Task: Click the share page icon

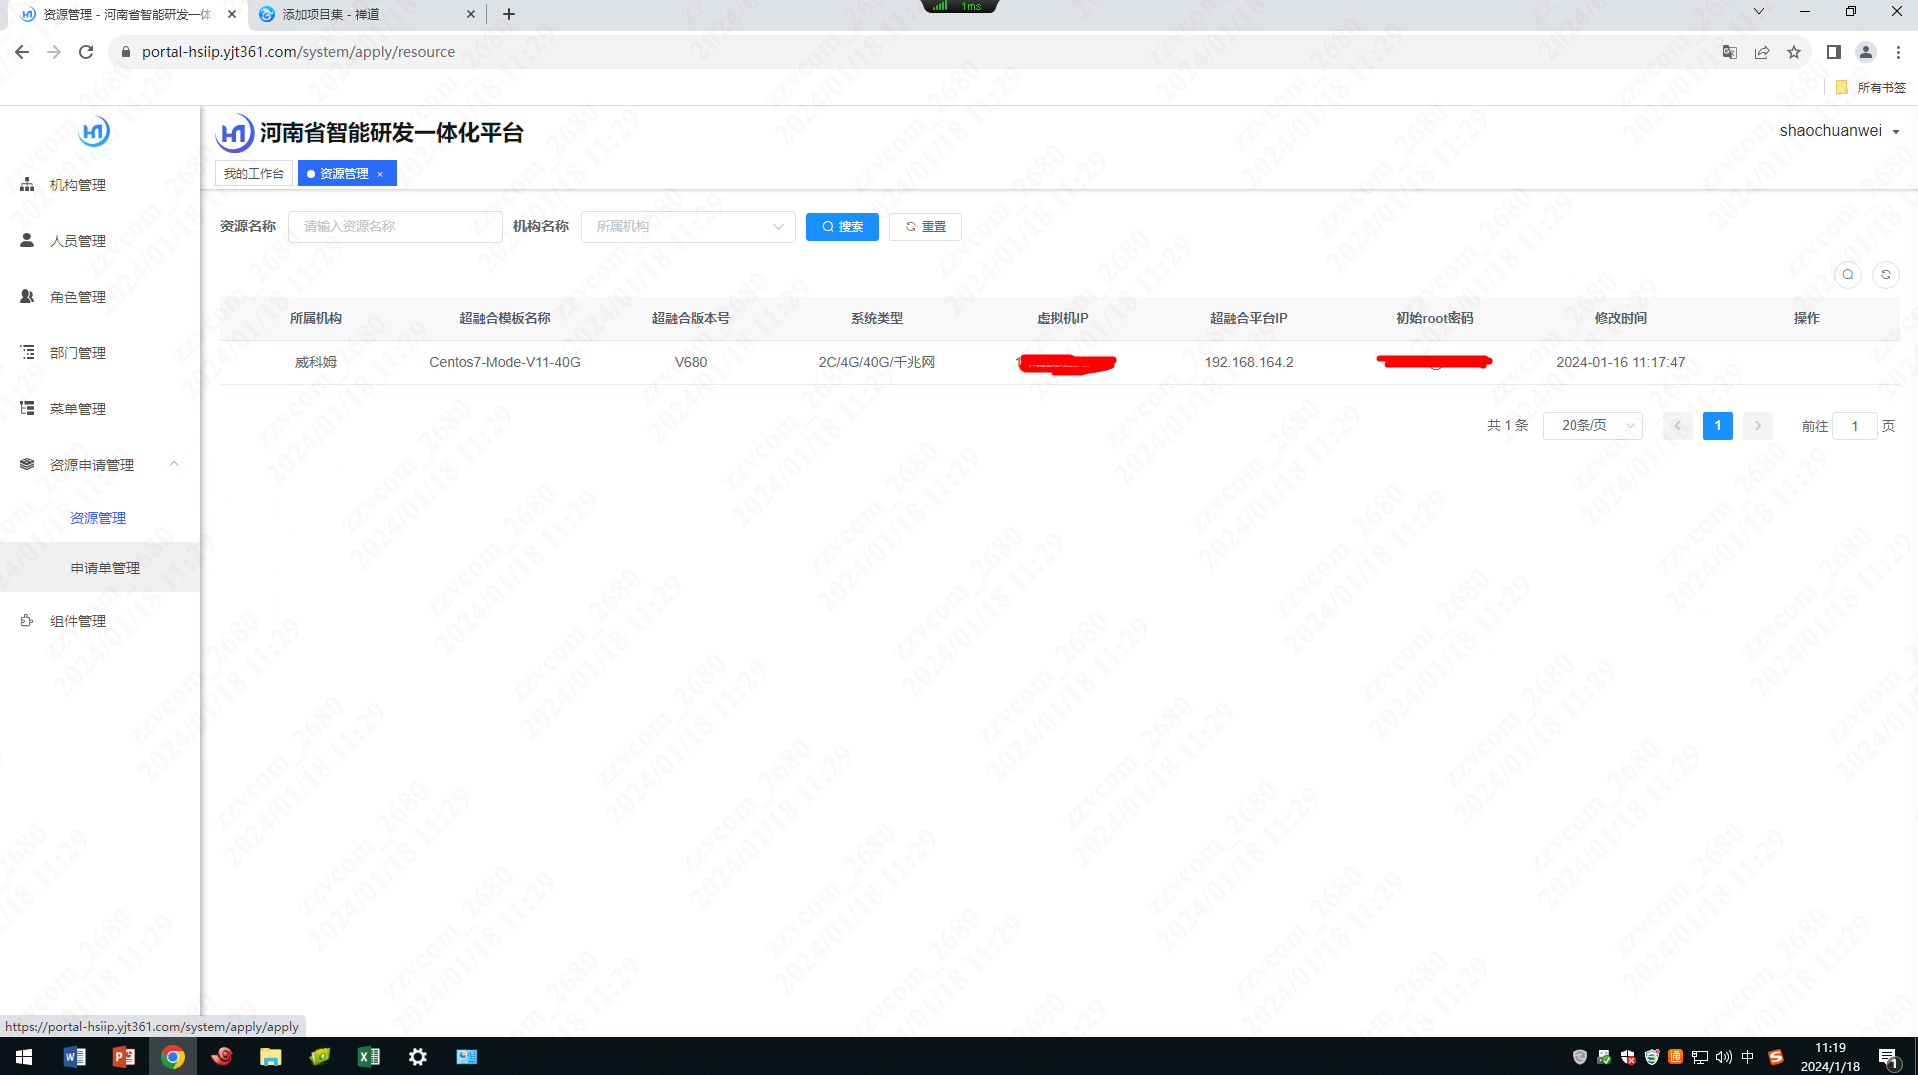Action: coord(1762,52)
